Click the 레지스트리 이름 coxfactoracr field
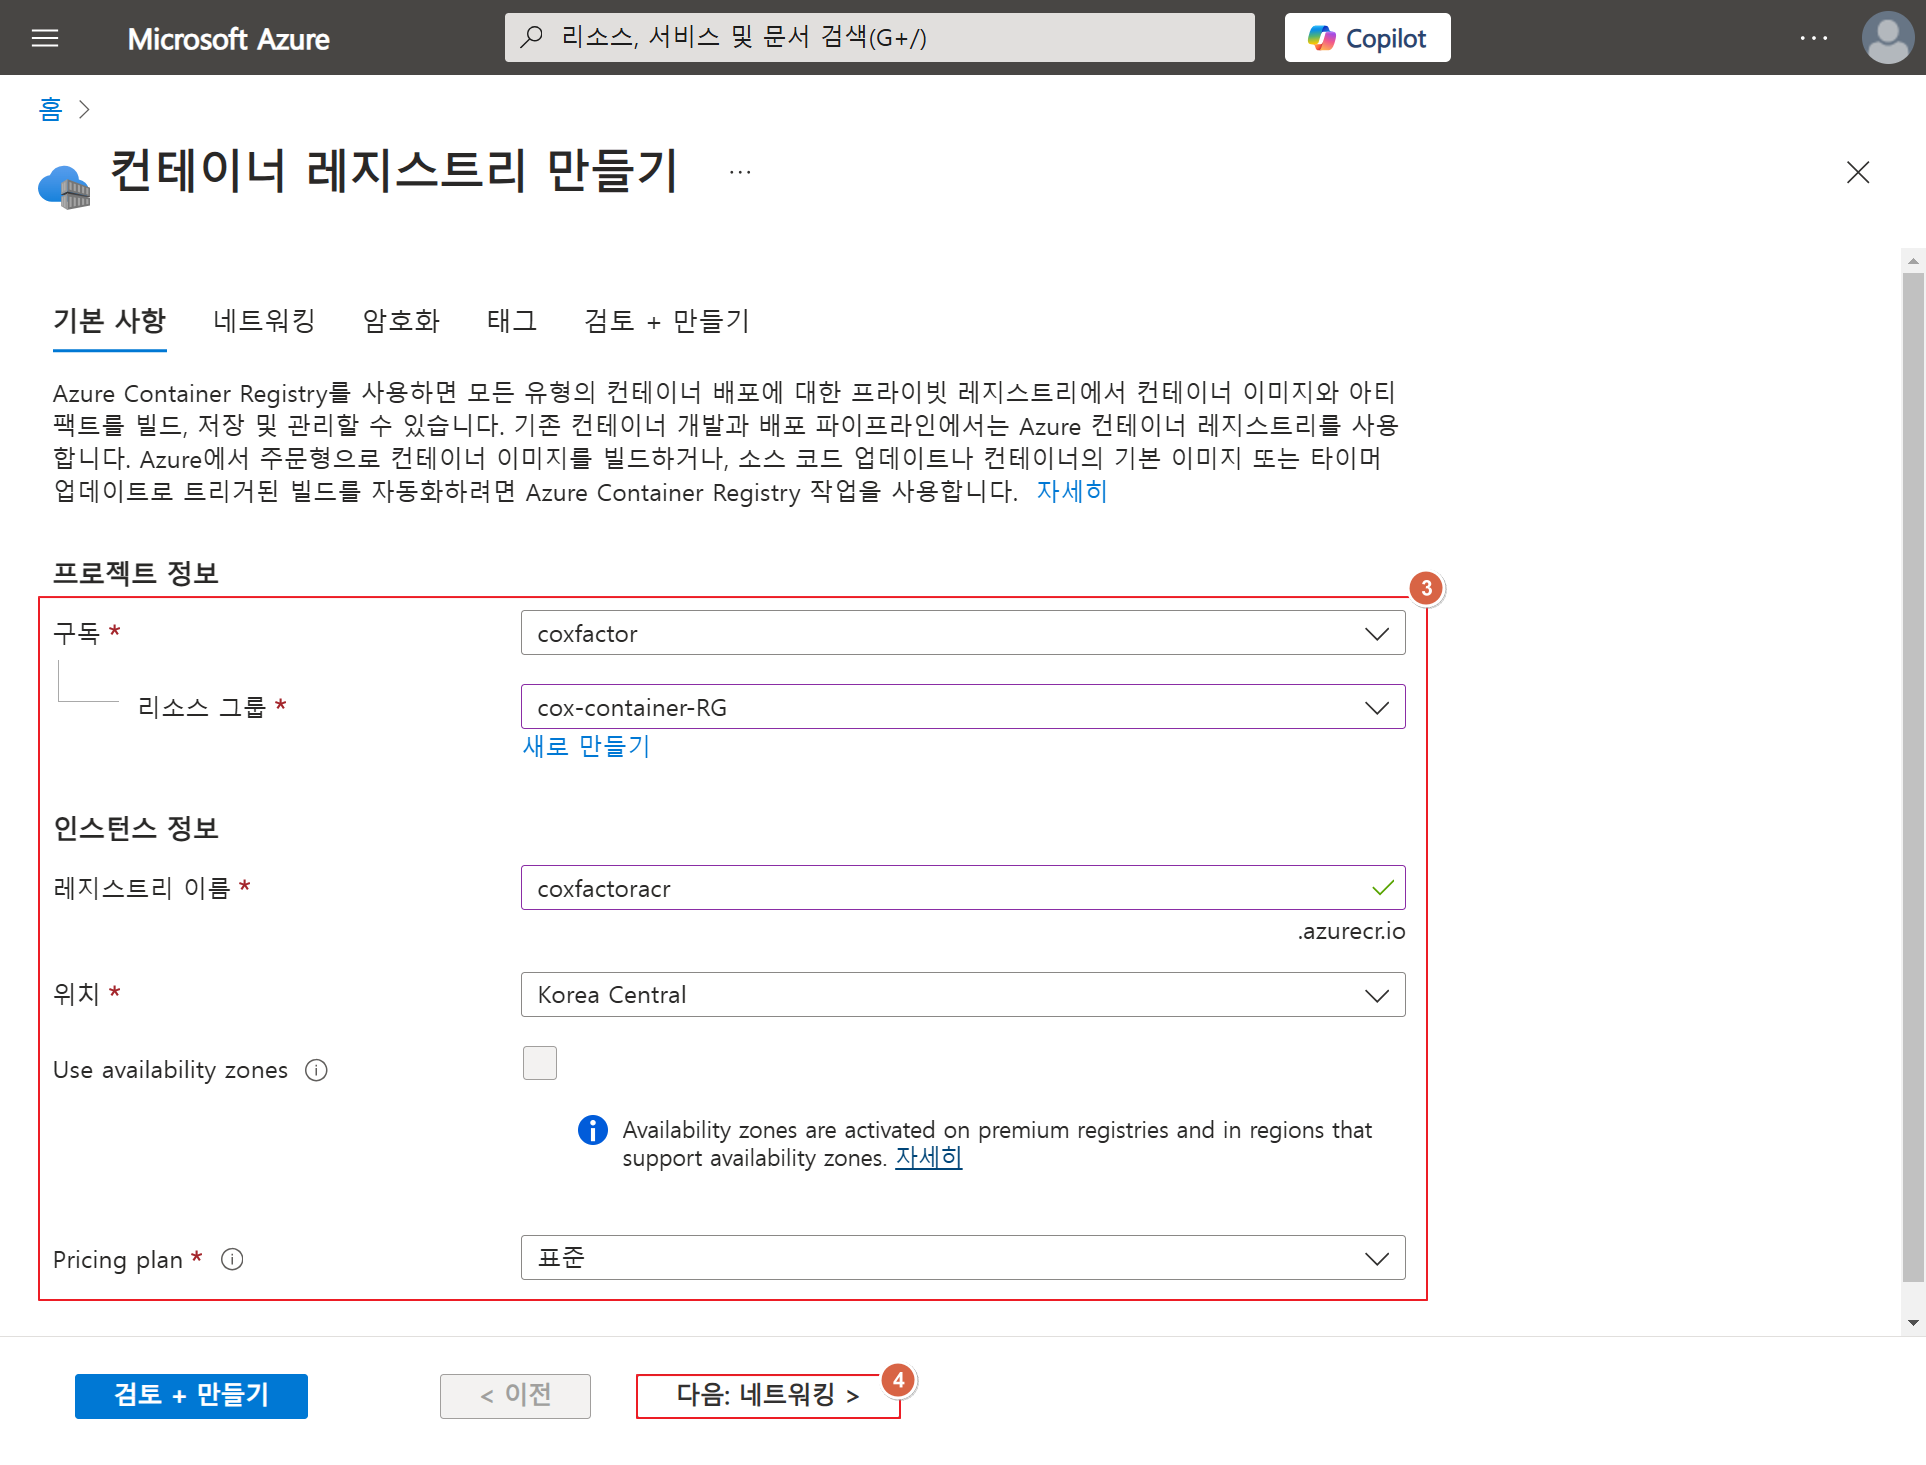 962,888
